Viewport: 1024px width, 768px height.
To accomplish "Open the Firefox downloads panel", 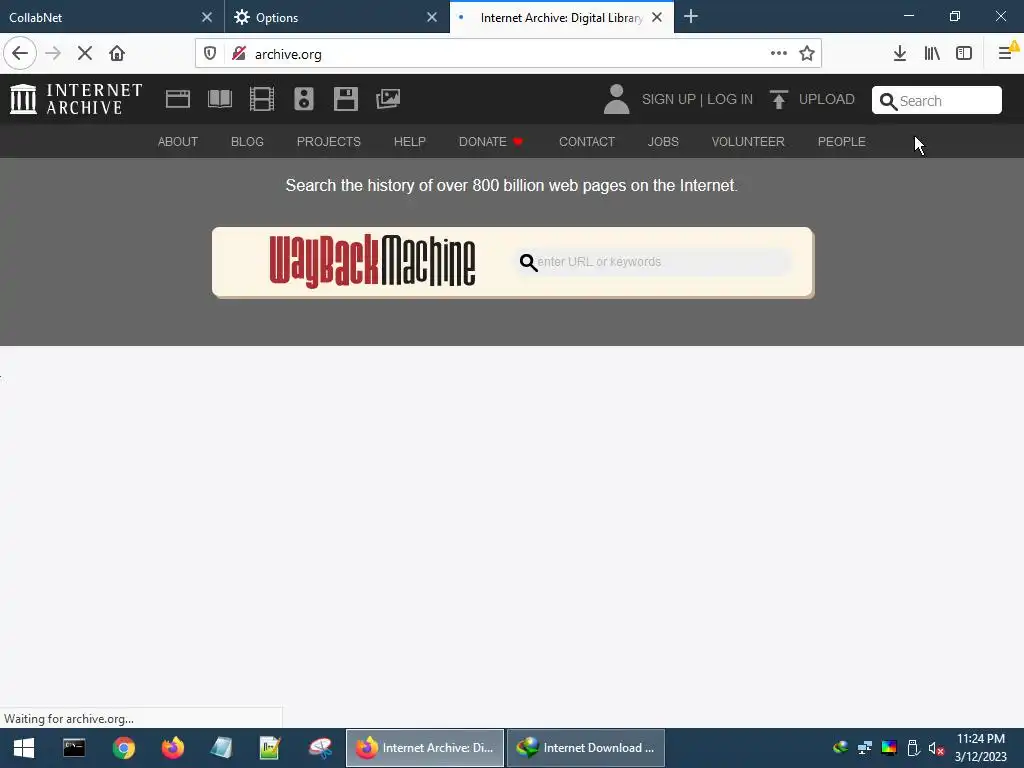I will (900, 54).
